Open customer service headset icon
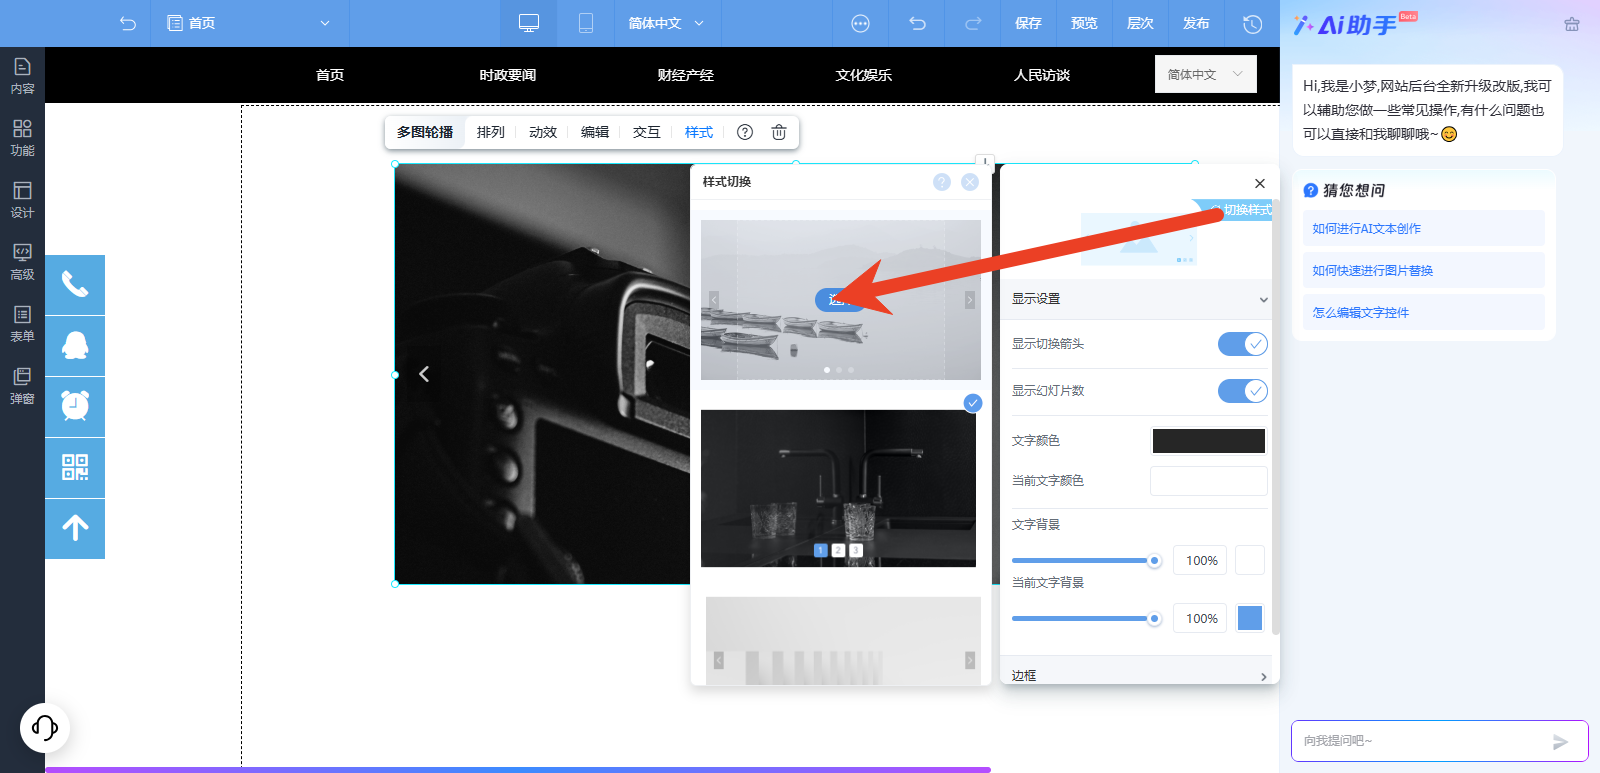Screen dimensions: 1600x773 tap(45, 727)
